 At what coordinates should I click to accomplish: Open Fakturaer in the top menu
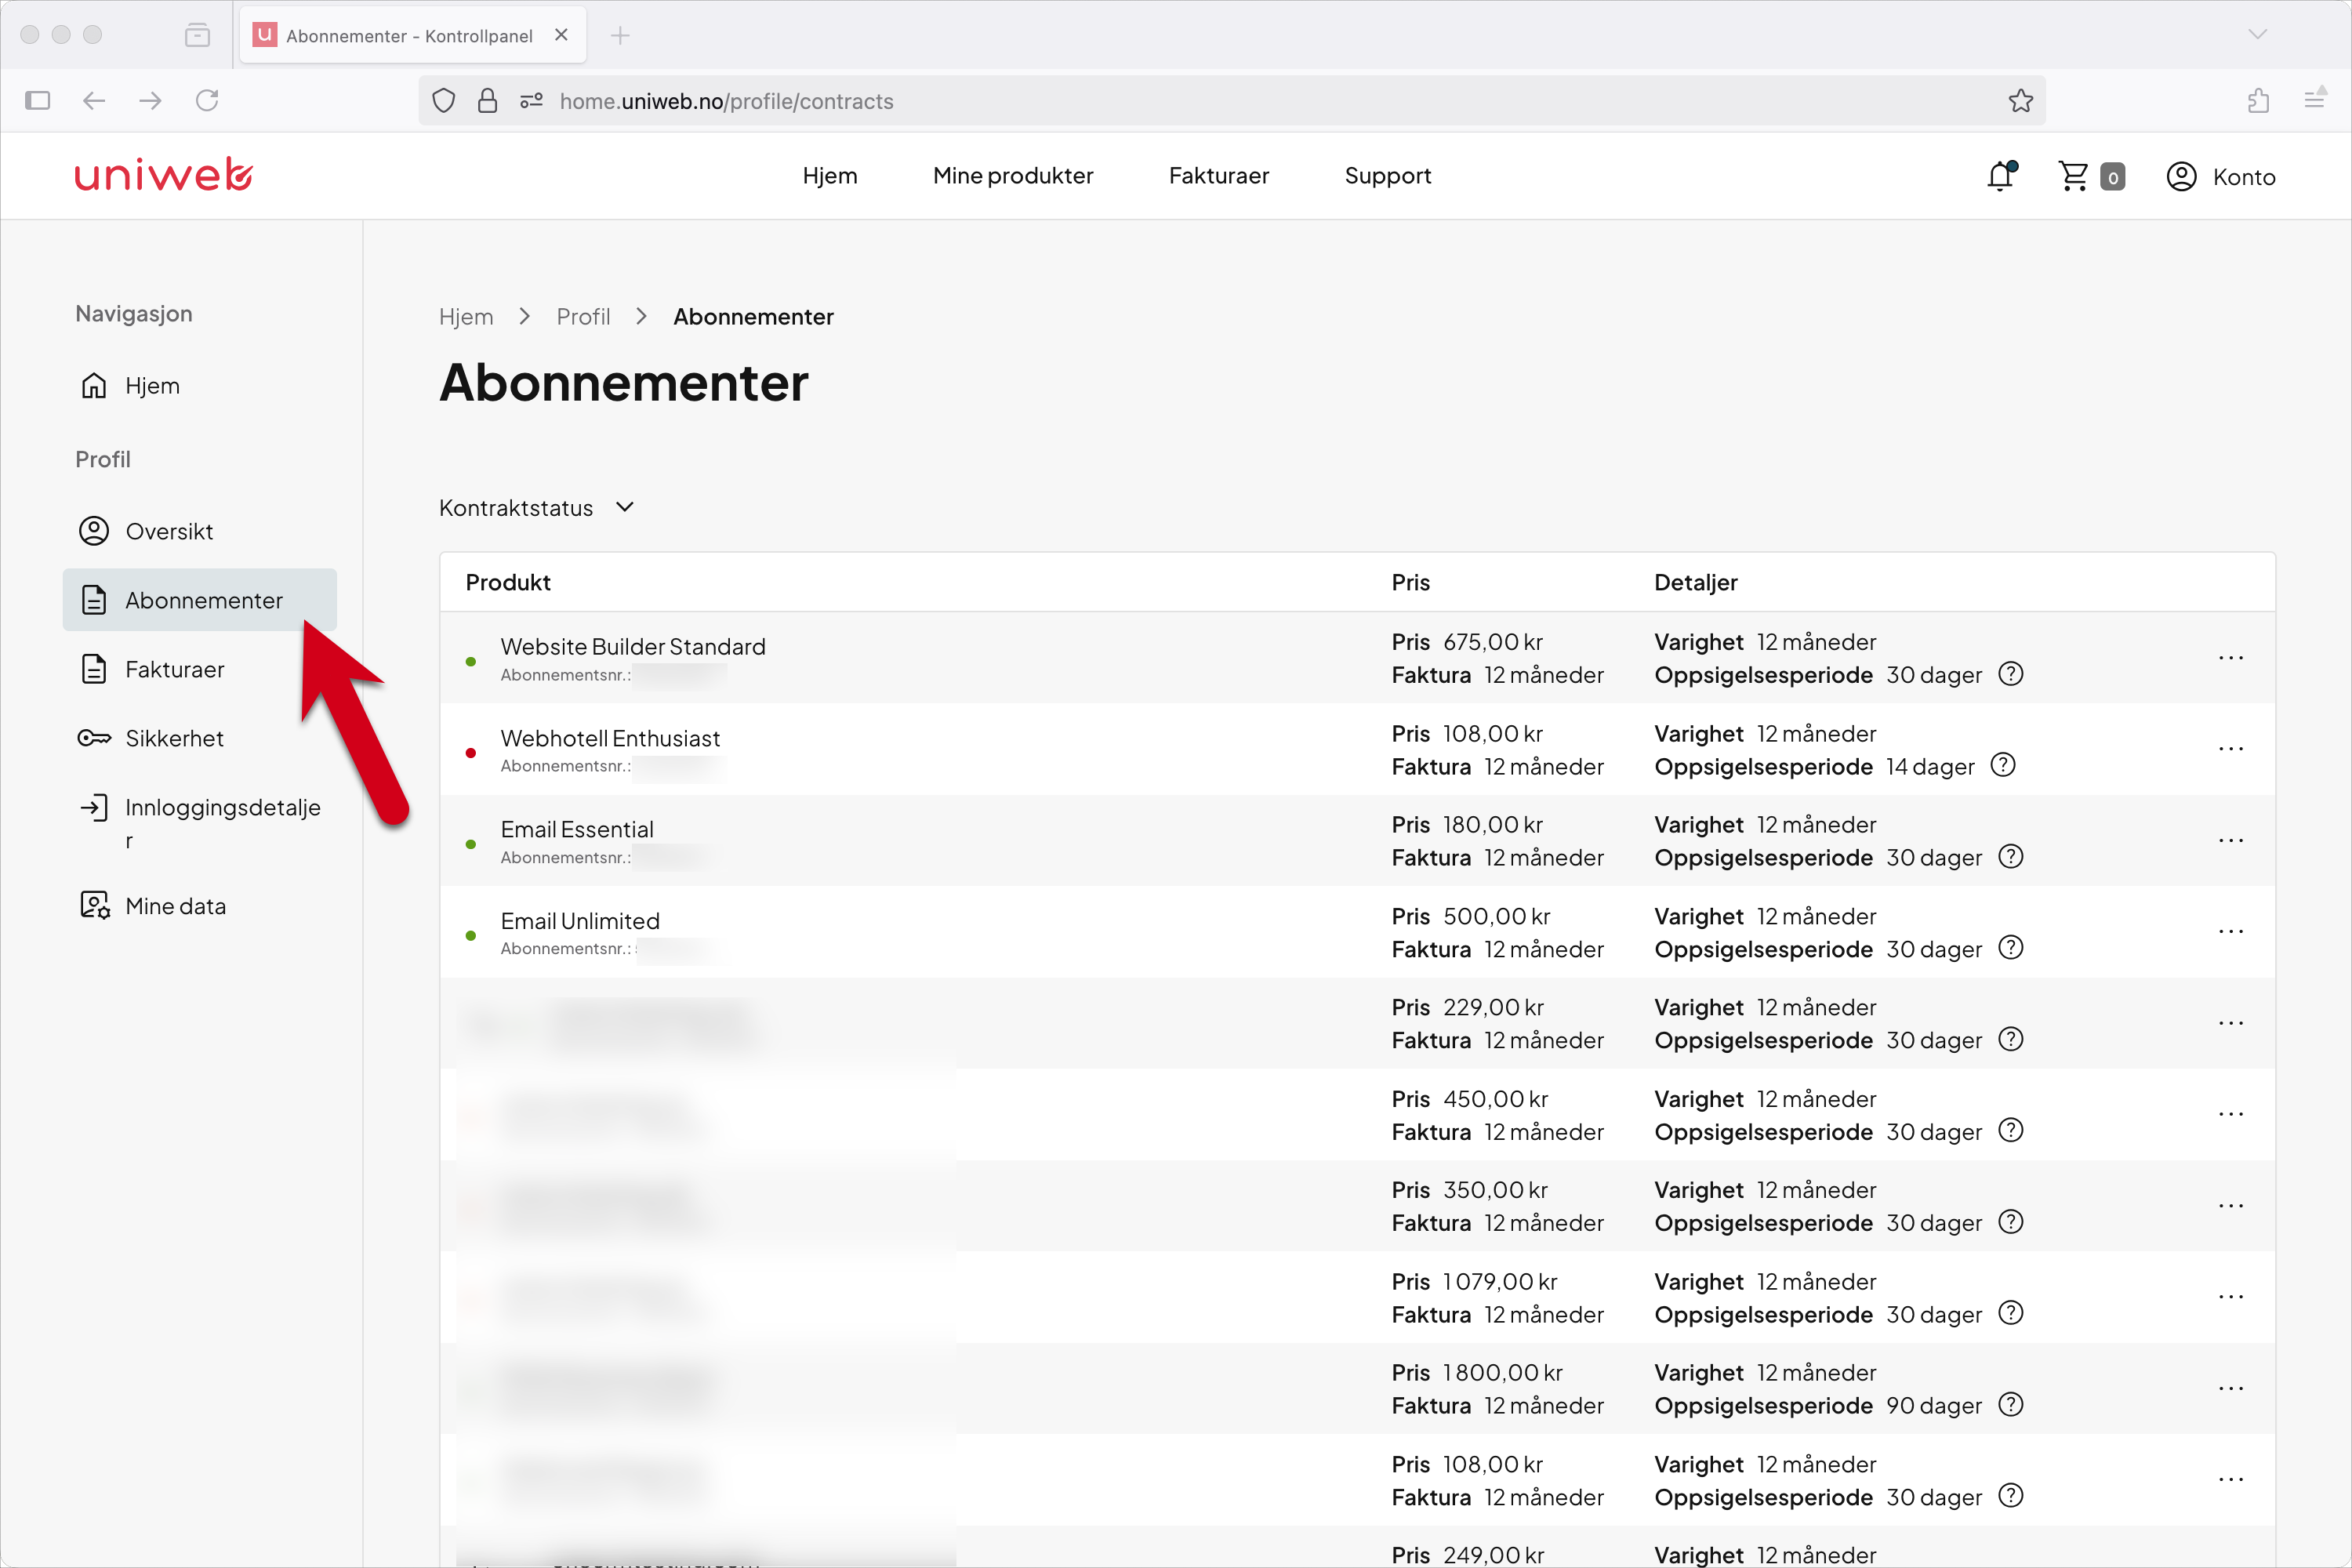pyautogui.click(x=1219, y=176)
